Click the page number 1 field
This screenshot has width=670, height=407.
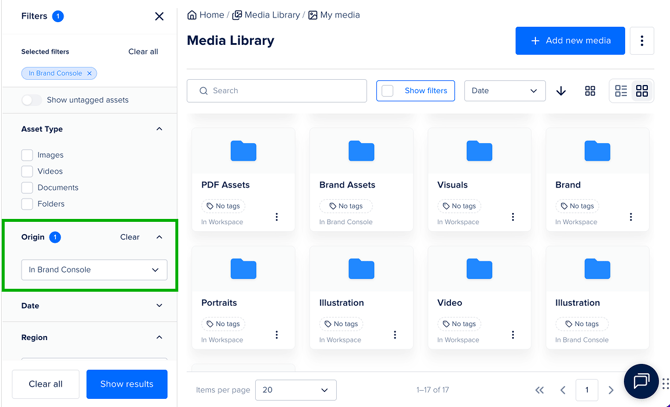tap(587, 390)
